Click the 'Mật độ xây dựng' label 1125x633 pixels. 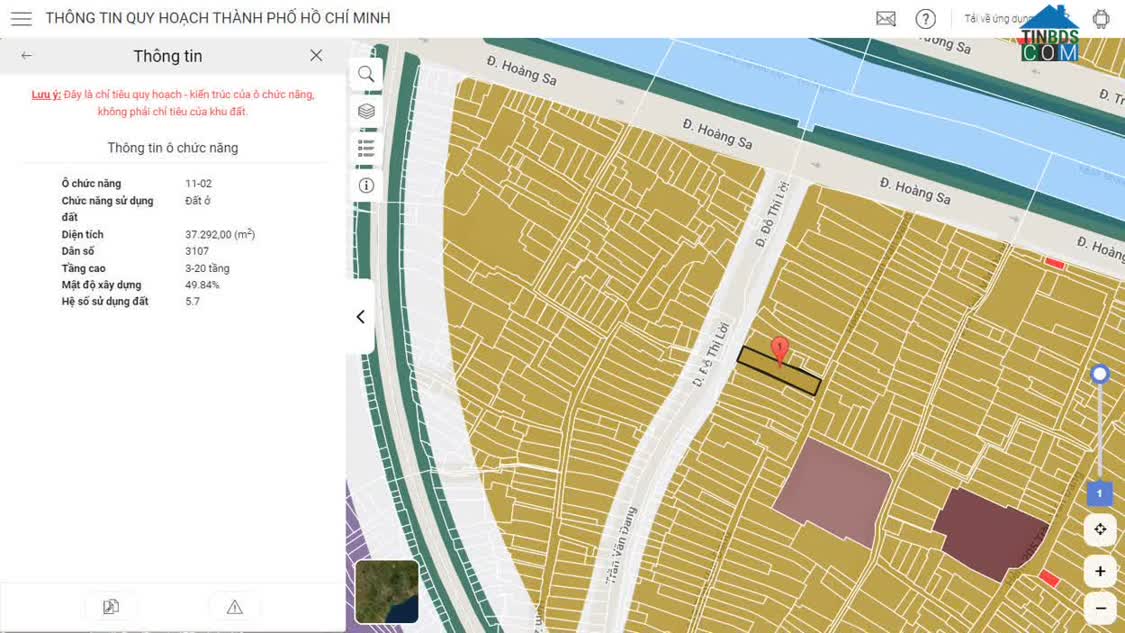[x=101, y=285]
